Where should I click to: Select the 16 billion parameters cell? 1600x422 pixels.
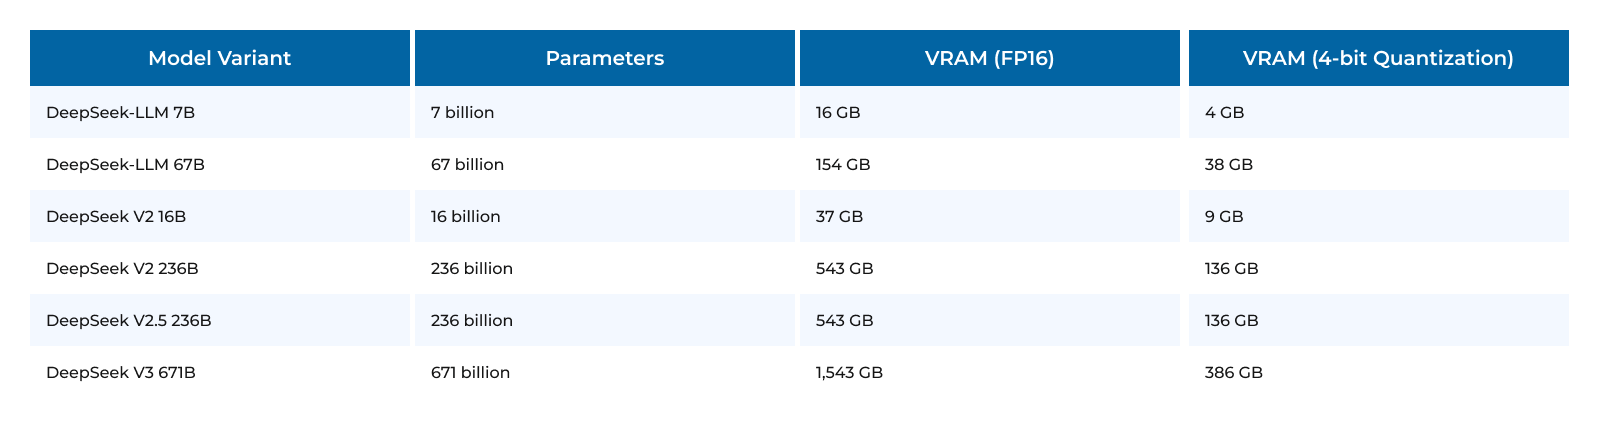pos(466,217)
